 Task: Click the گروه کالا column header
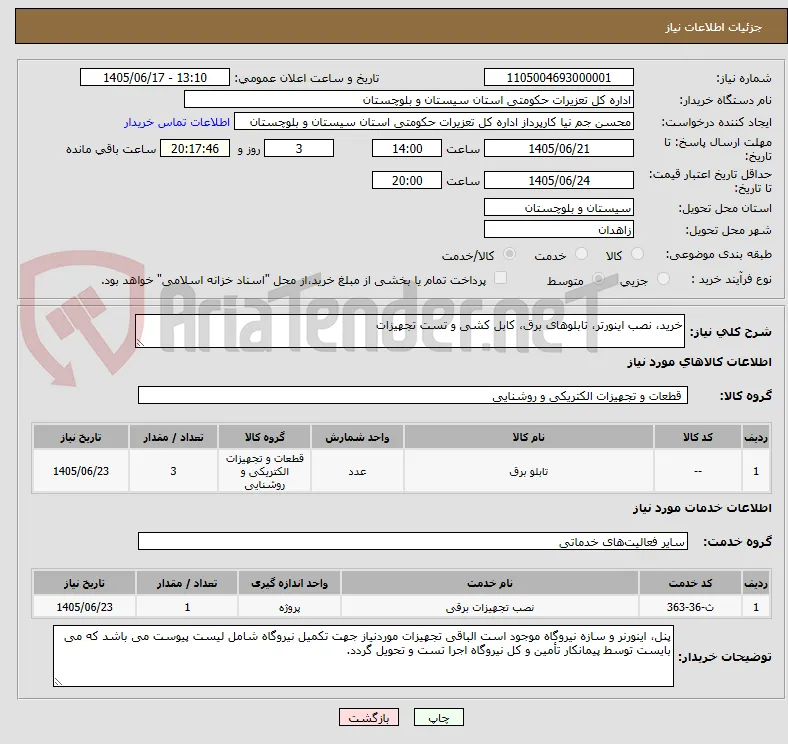pyautogui.click(x=264, y=437)
